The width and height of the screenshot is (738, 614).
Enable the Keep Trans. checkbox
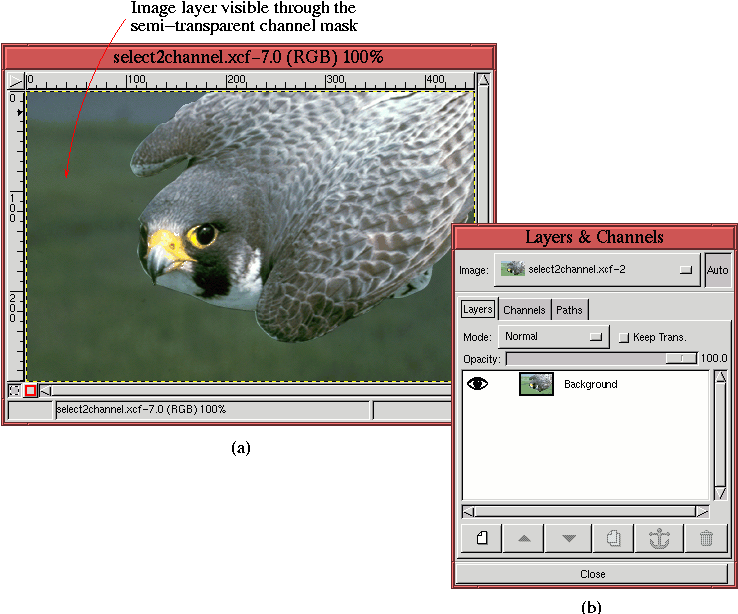(x=624, y=337)
